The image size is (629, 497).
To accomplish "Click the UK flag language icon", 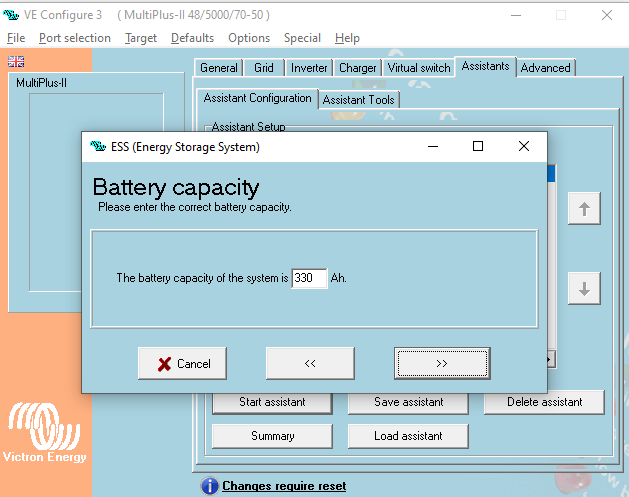I will [15, 61].
